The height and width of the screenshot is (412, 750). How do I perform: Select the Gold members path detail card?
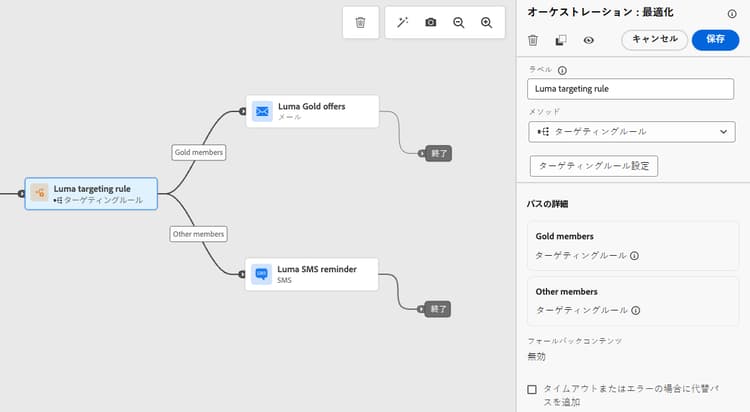[633, 246]
